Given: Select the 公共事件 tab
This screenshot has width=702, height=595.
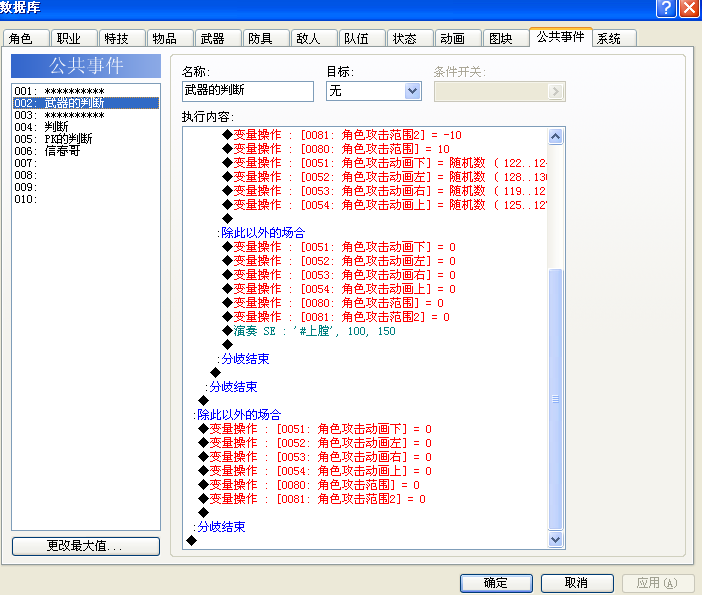Looking at the screenshot, I should (561, 37).
